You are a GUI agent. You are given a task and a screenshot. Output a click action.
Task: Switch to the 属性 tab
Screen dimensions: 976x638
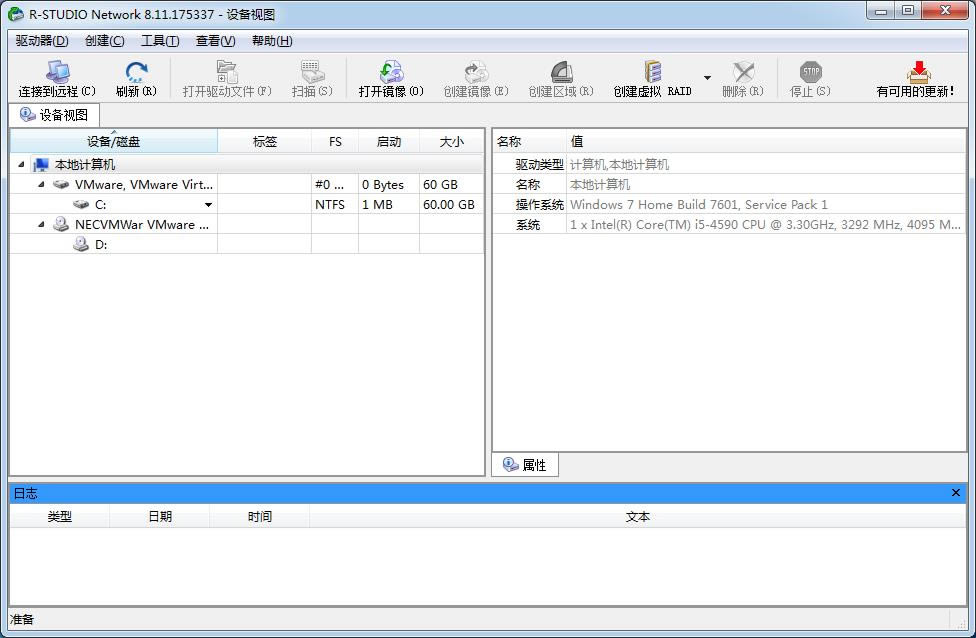(x=525, y=465)
